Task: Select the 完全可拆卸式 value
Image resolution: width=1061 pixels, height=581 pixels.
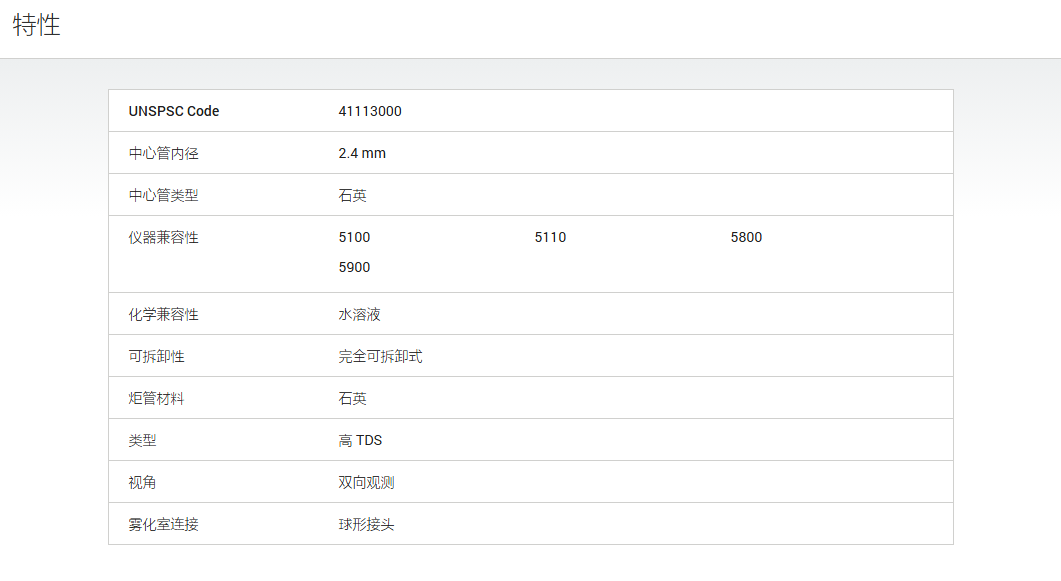Action: (380, 356)
